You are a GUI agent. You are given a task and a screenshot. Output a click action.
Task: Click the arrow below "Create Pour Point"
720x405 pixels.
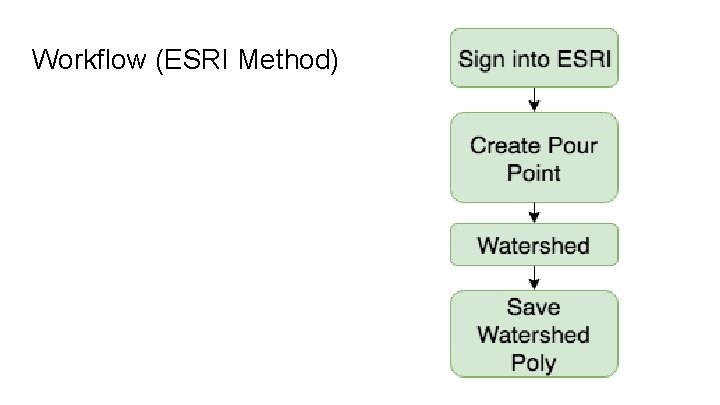click(x=534, y=213)
